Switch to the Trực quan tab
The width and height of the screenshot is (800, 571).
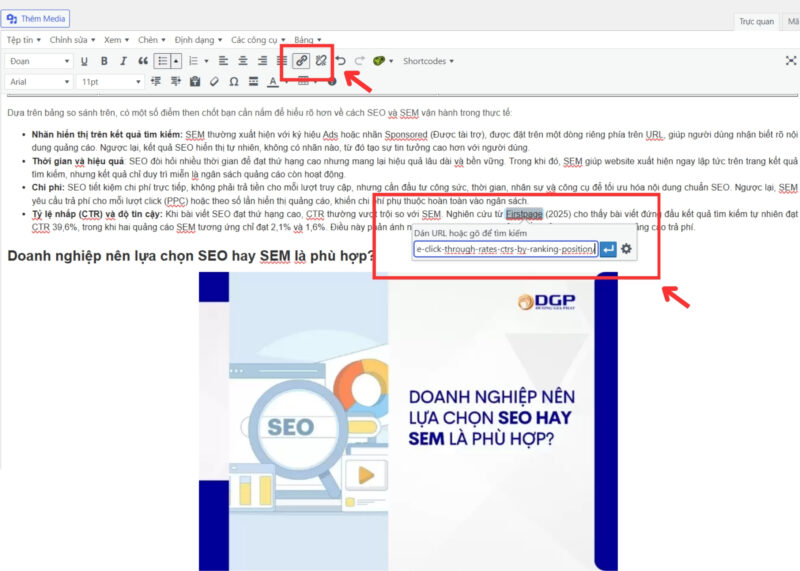[756, 21]
